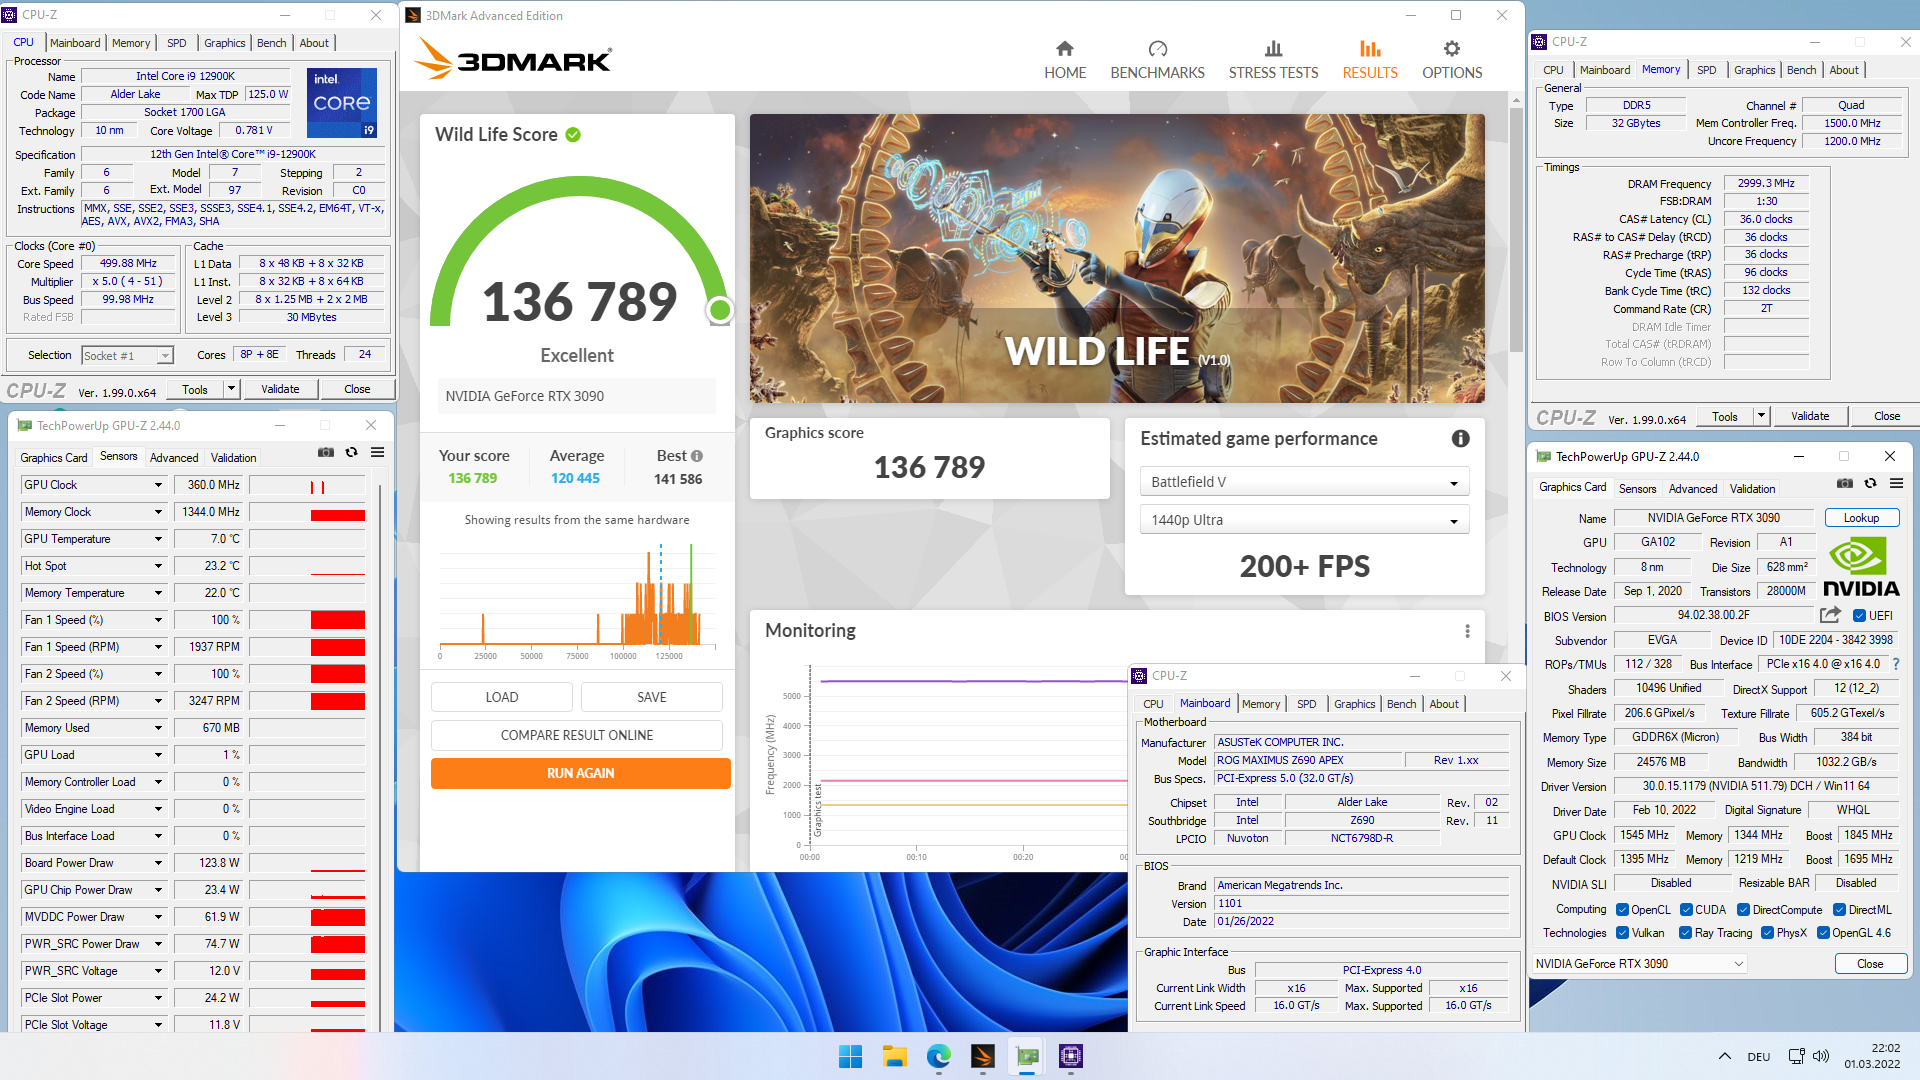Screen dimensions: 1920x1080
Task: Open hamburger menu in right GPU-Z window
Action: [x=1896, y=484]
